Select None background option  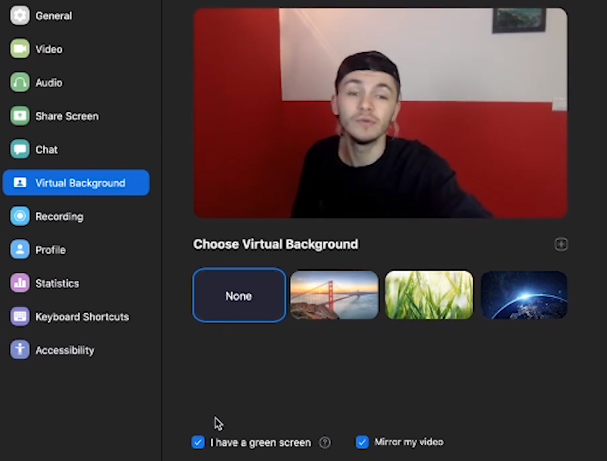[x=239, y=295]
